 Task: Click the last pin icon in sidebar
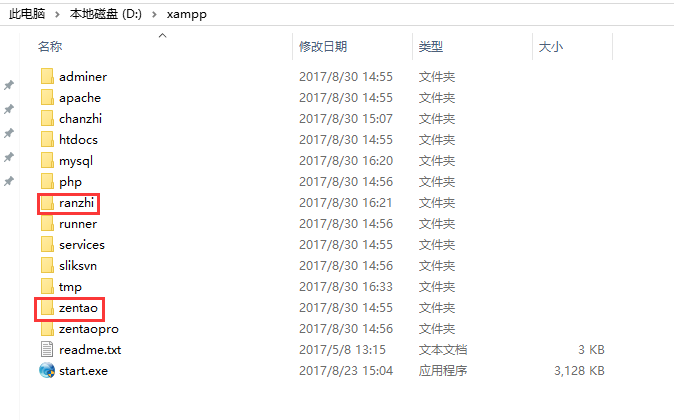pos(9,181)
